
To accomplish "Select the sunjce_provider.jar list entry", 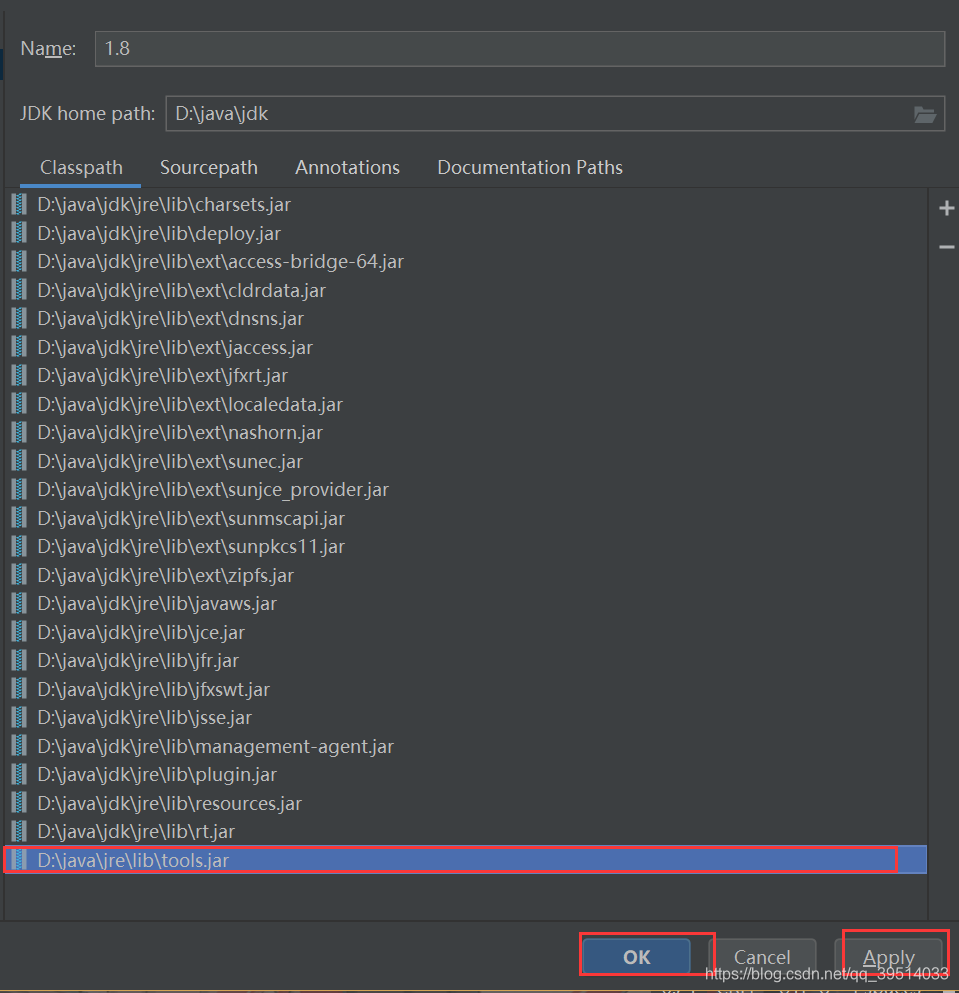I will pos(213,489).
